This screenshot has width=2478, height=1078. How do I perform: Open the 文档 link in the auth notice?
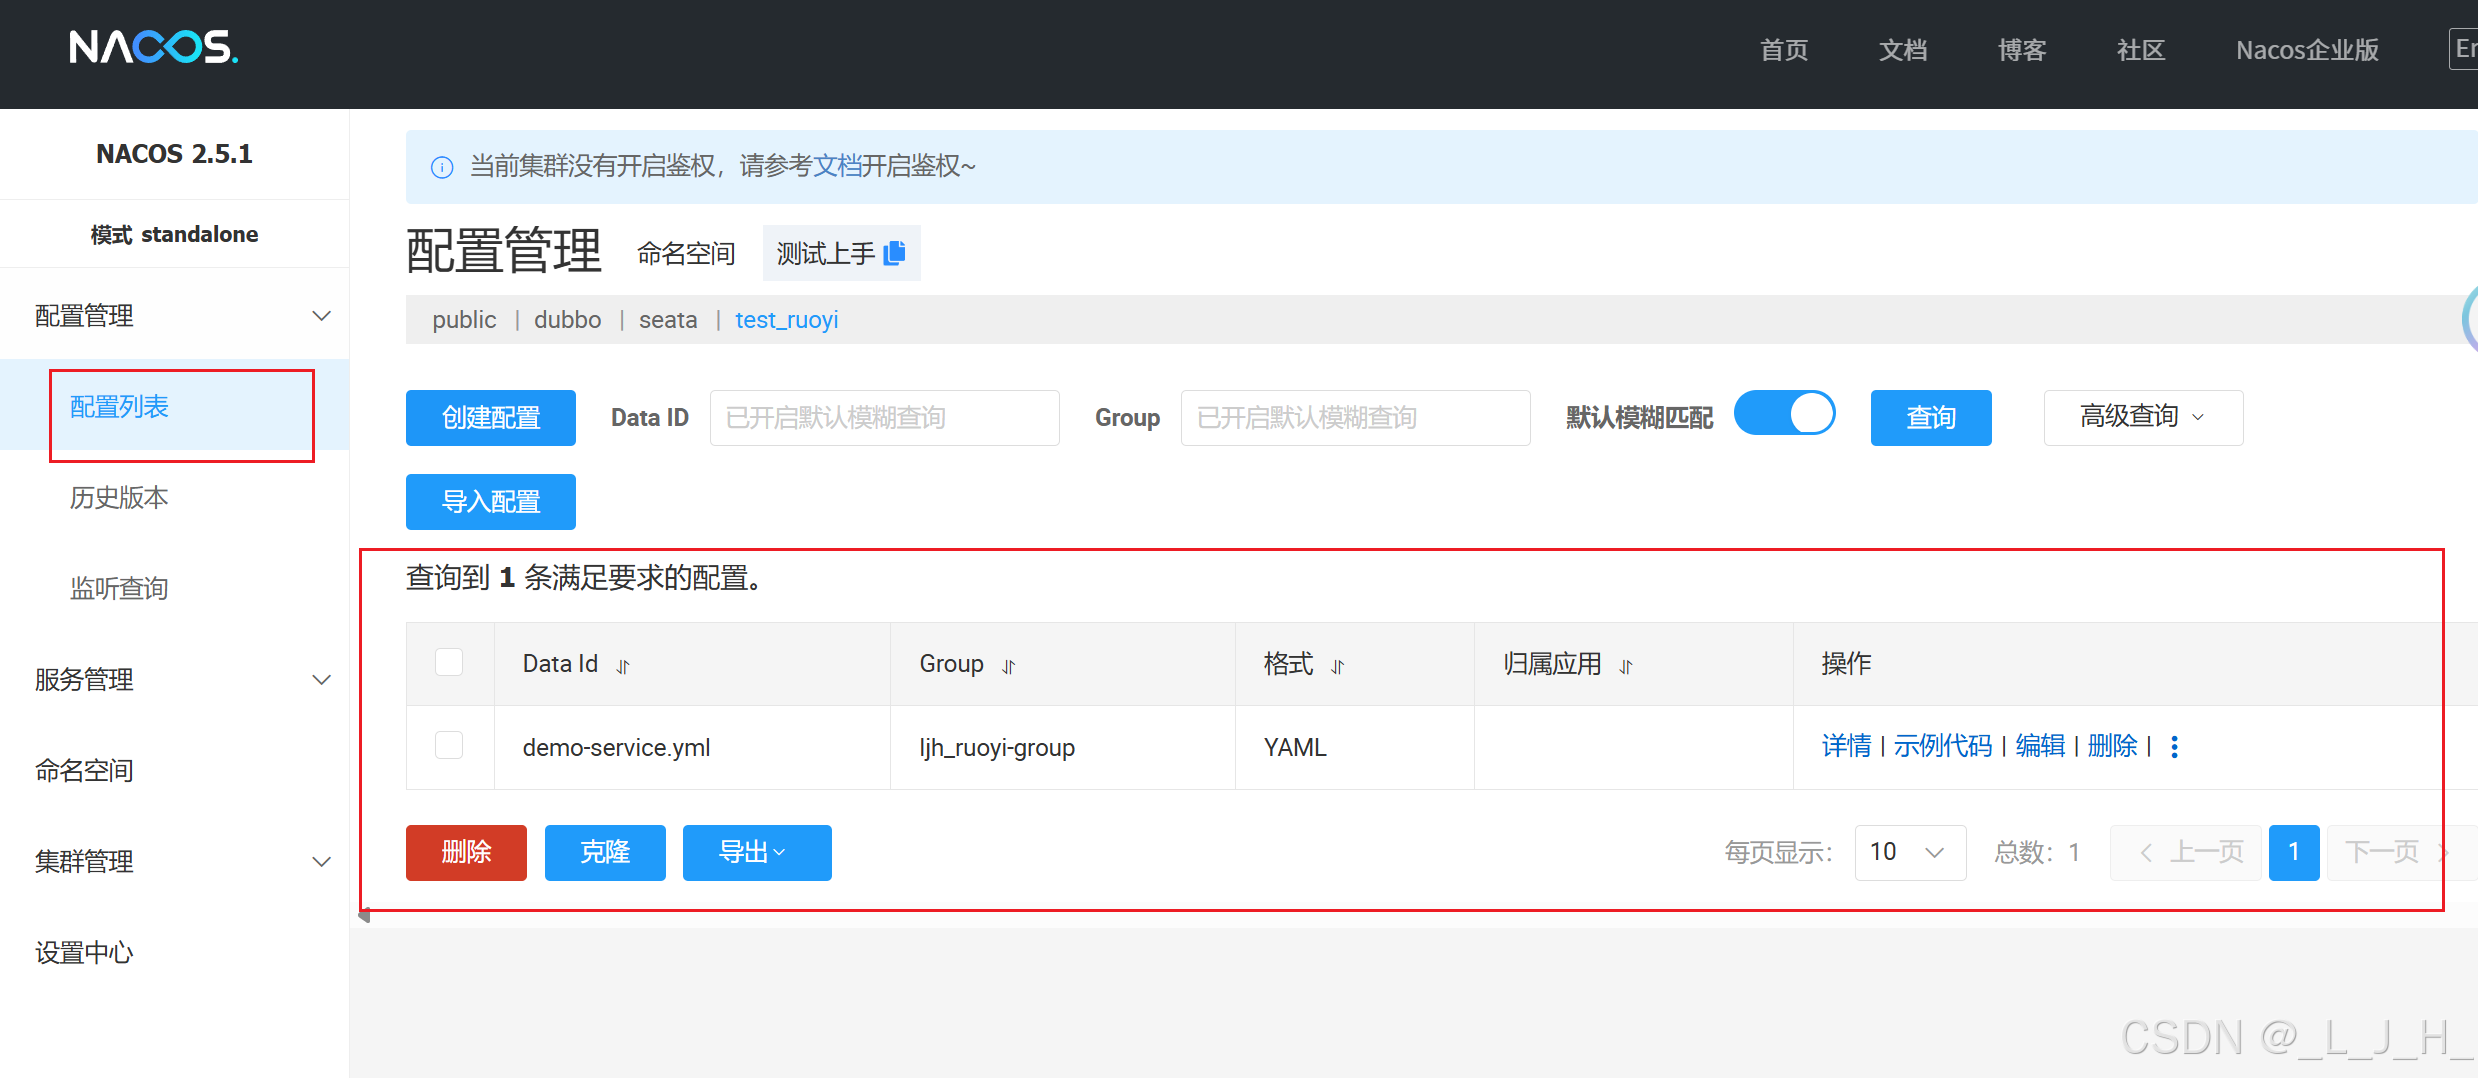(x=837, y=166)
